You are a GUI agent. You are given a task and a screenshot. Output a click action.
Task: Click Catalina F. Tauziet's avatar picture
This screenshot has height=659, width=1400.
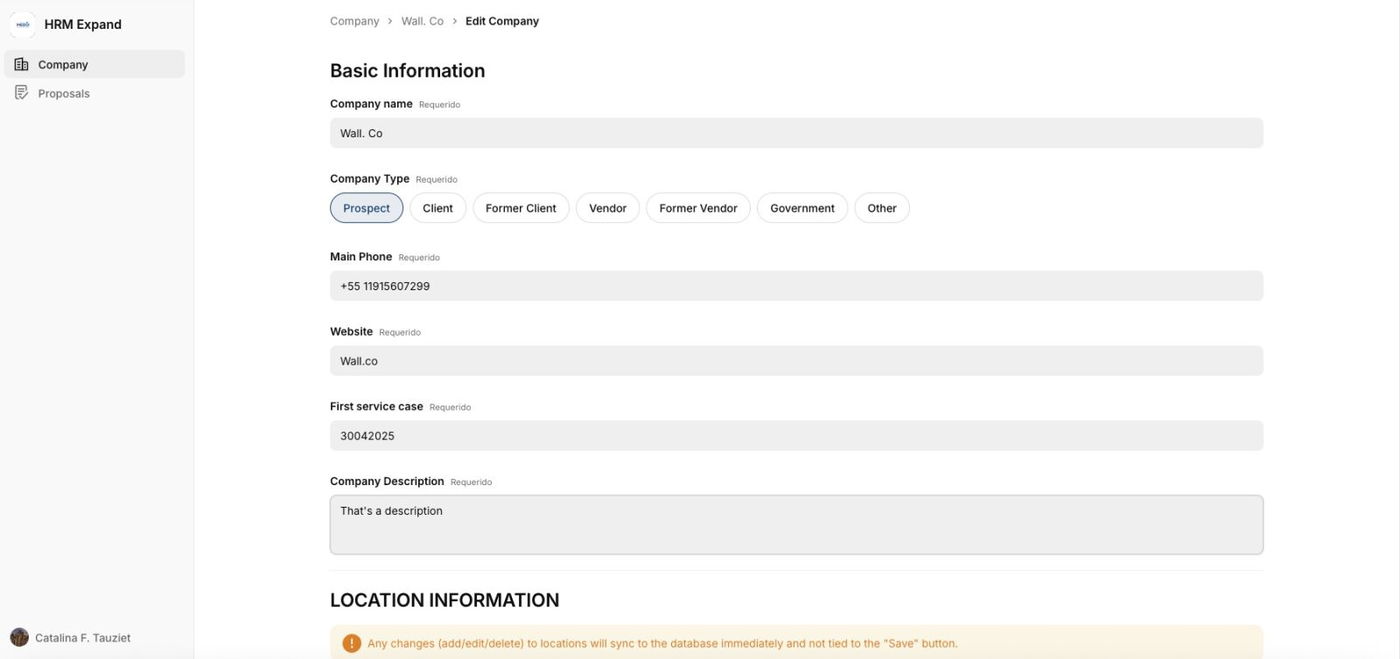pyautogui.click(x=19, y=637)
